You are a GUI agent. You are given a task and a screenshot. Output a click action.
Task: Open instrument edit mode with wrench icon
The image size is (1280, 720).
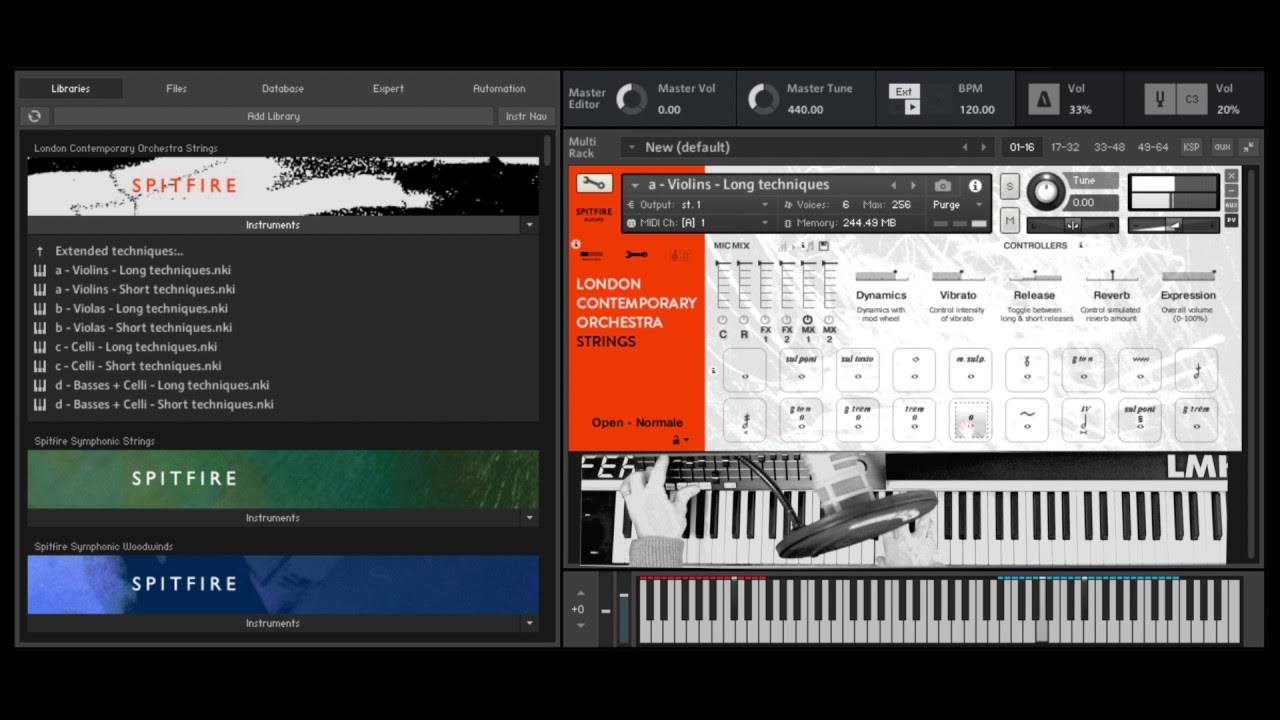coord(594,184)
